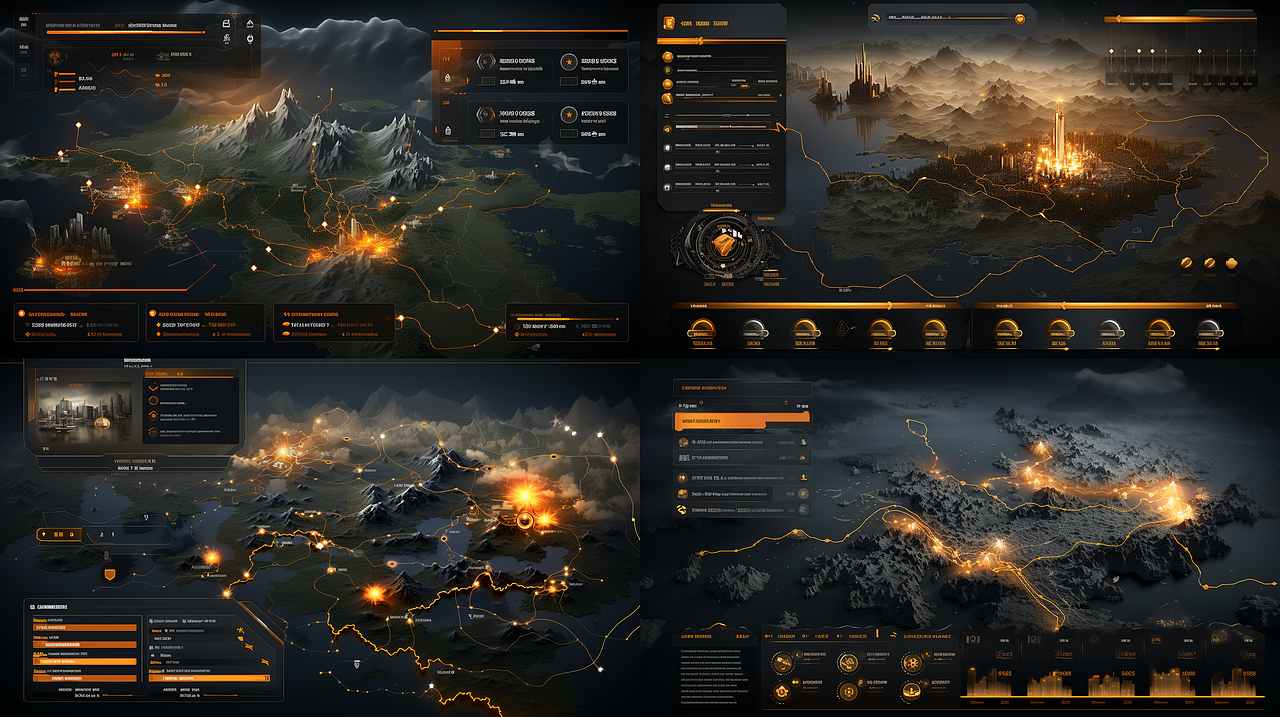Viewport: 1280px width, 717px height.
Task: Click the hexagon icon in the upper-left stat card
Action: click(x=486, y=62)
